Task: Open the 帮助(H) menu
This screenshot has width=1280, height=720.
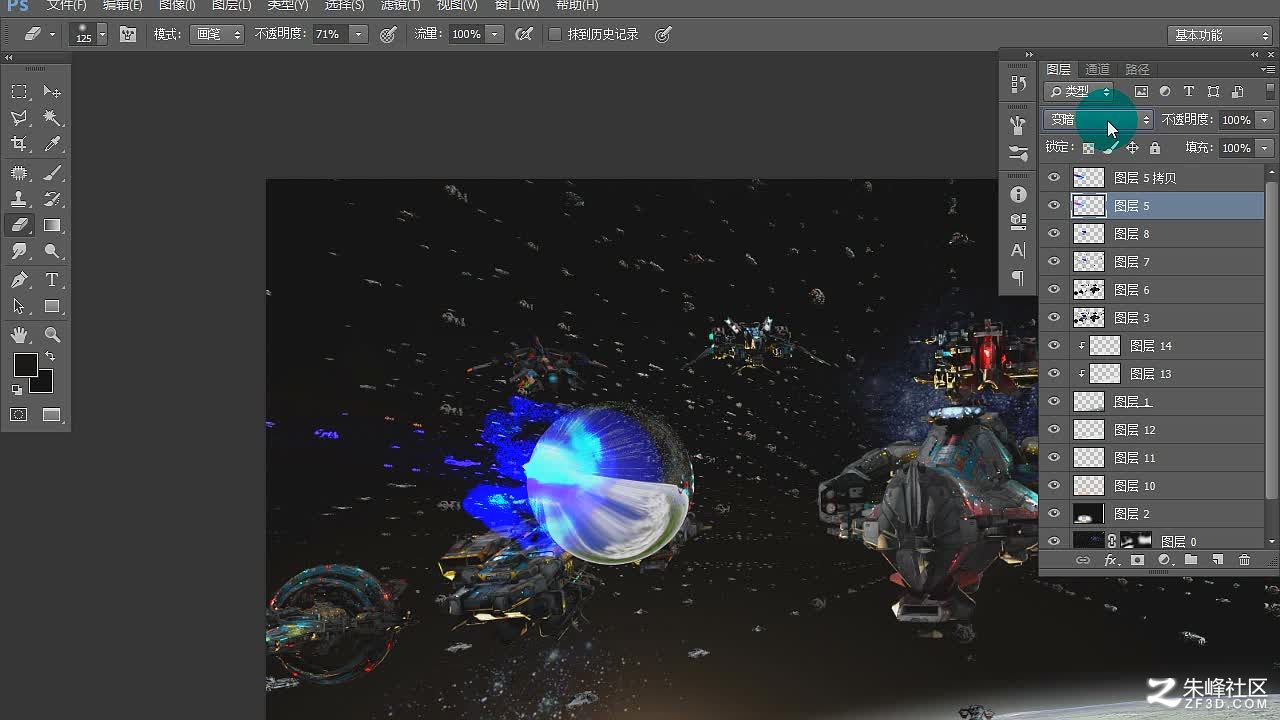Action: click(x=576, y=6)
